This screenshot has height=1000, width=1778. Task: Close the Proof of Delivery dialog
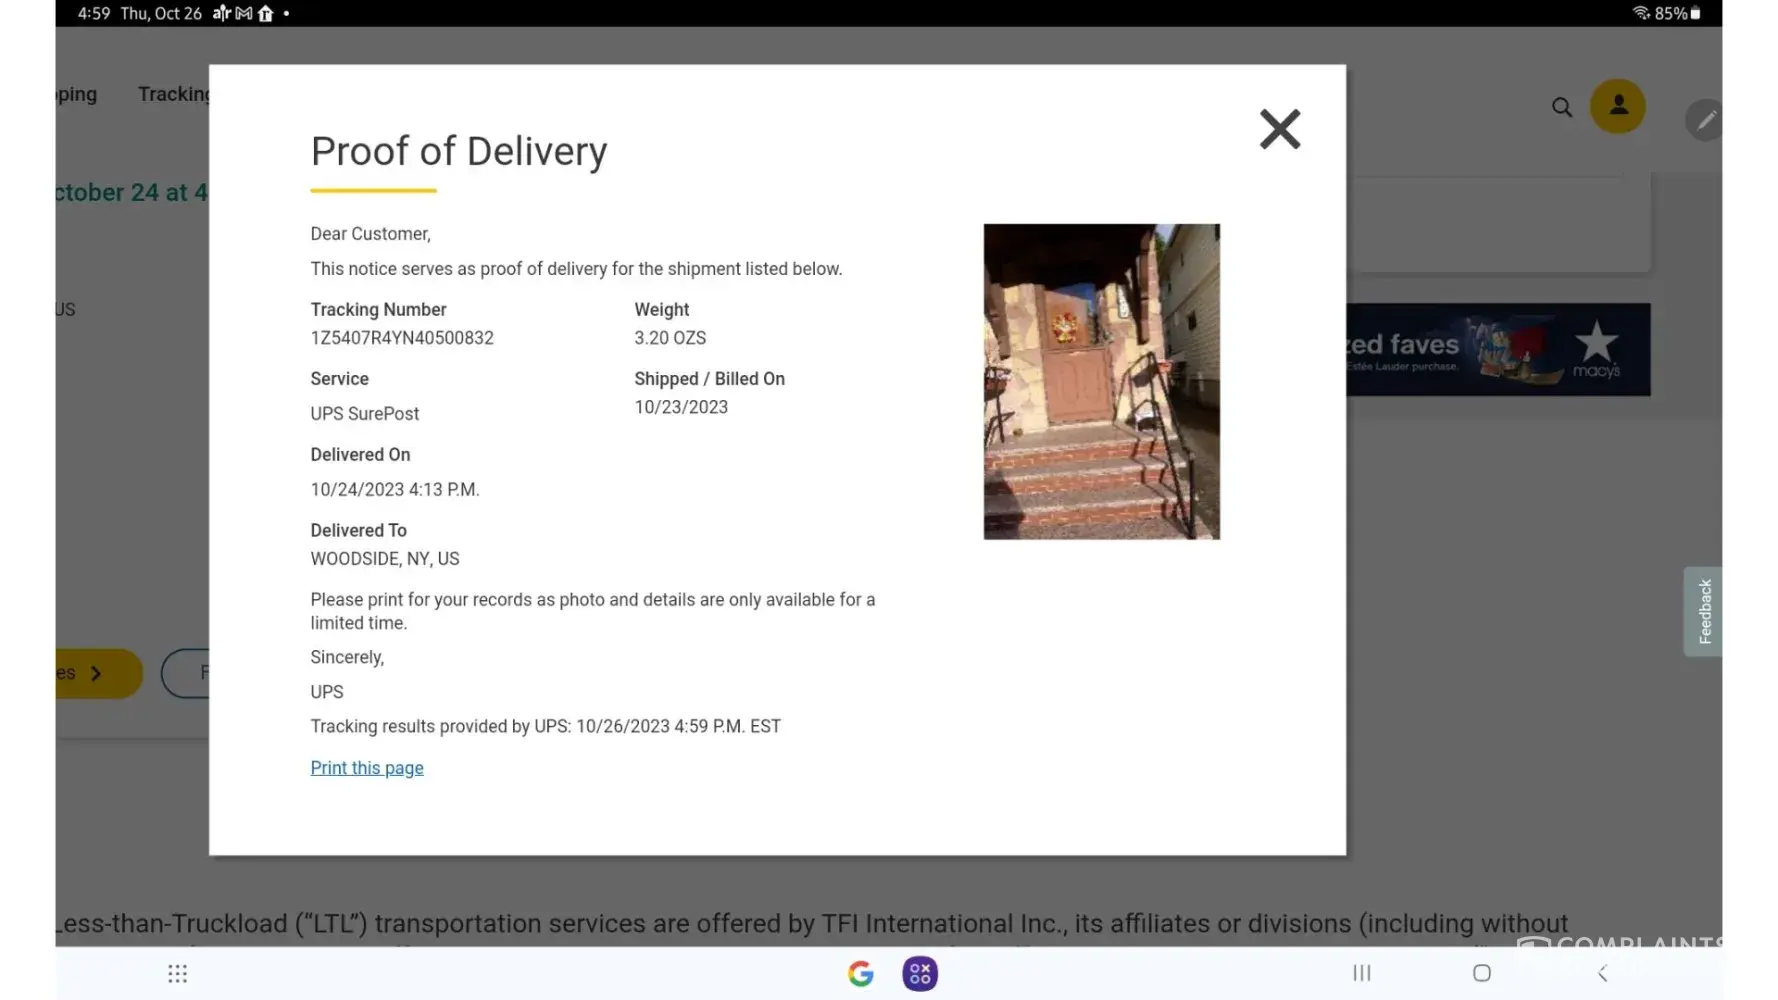pos(1279,129)
